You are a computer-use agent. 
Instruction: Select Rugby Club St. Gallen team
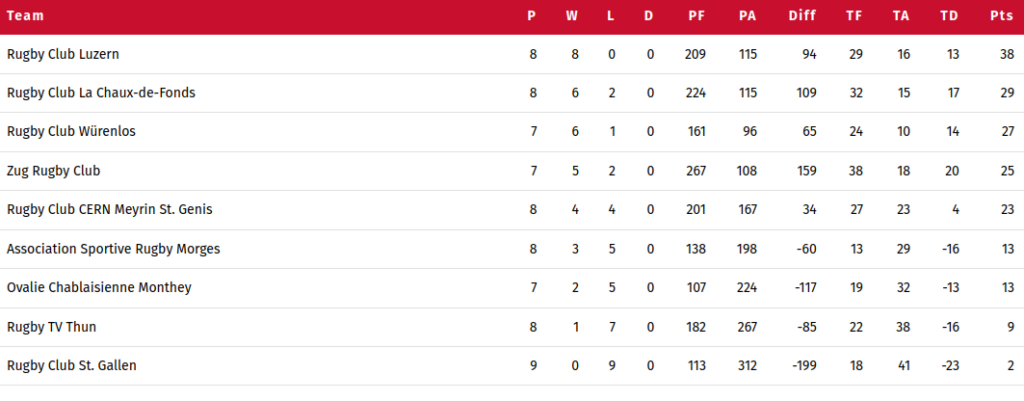[x=72, y=365]
